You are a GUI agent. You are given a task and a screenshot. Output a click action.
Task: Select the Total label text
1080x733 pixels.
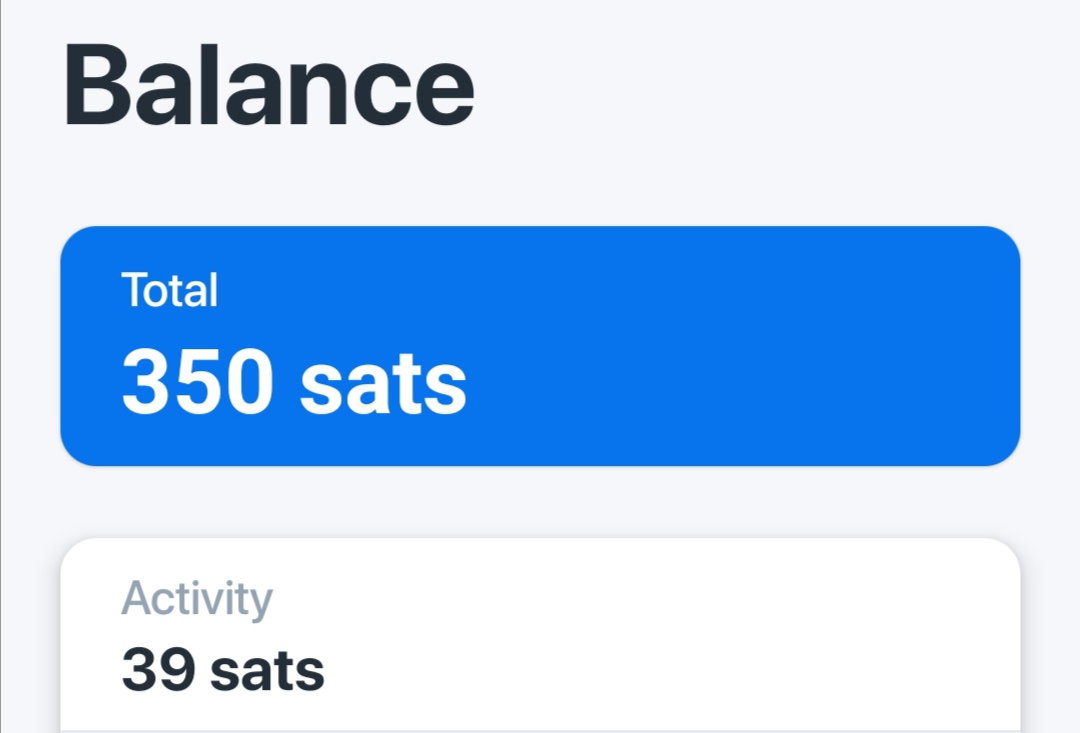click(169, 290)
